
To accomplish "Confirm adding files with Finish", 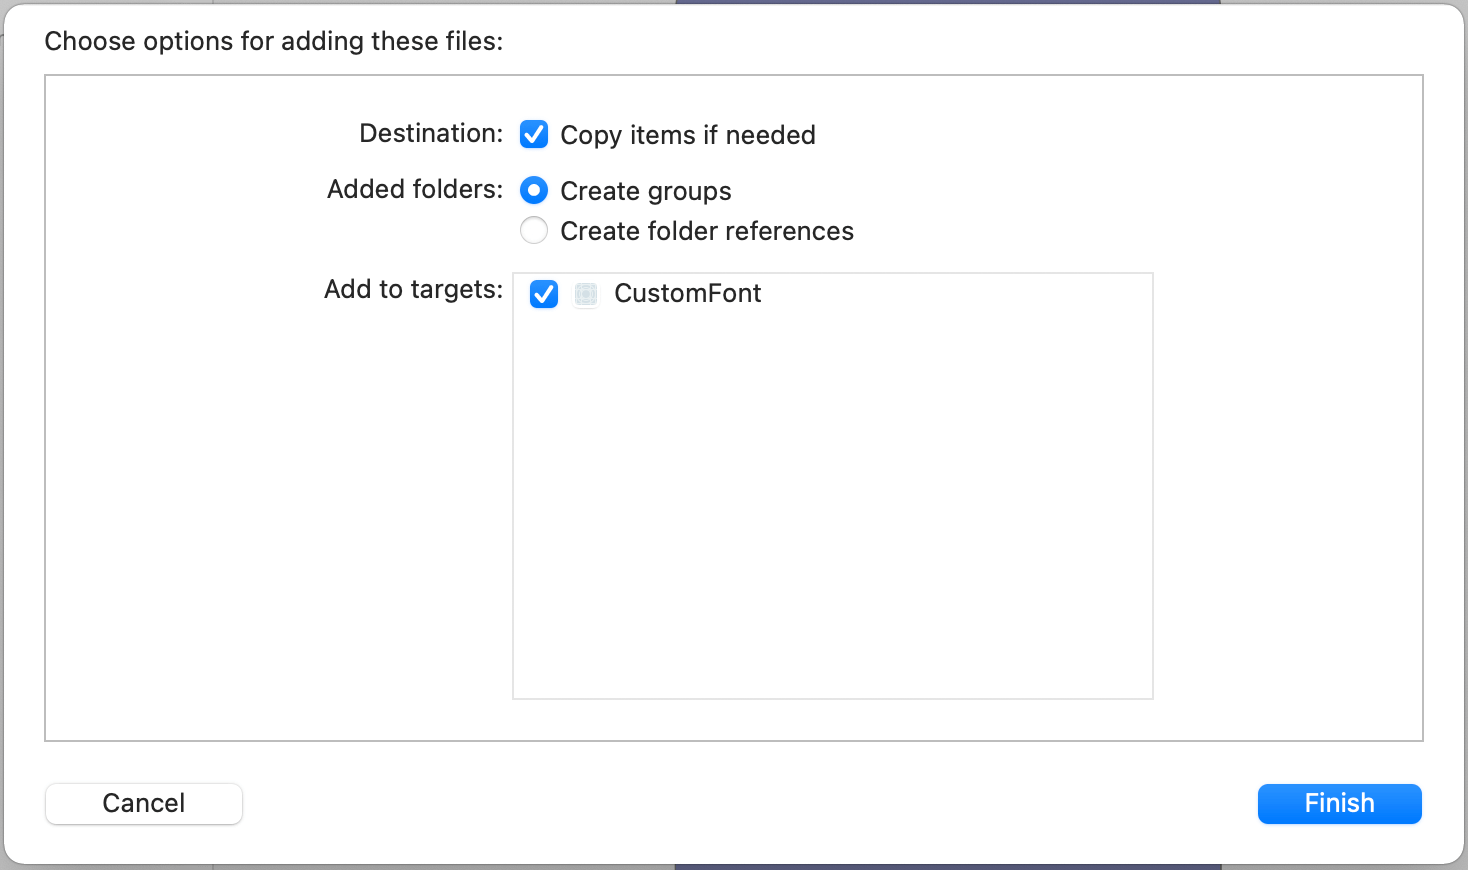I will pos(1338,803).
